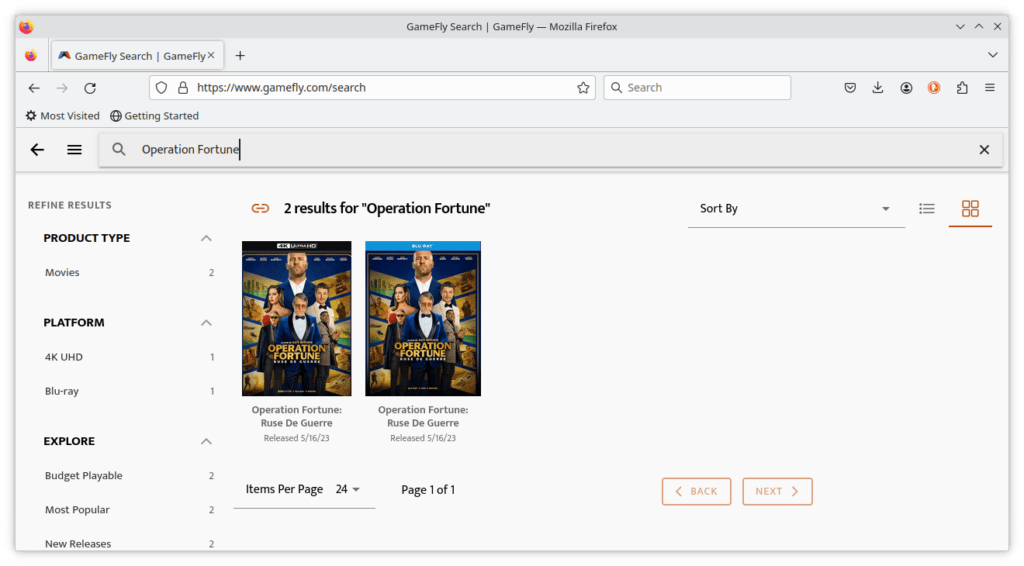Filter by Movies product type
1024x566 pixels.
click(62, 272)
